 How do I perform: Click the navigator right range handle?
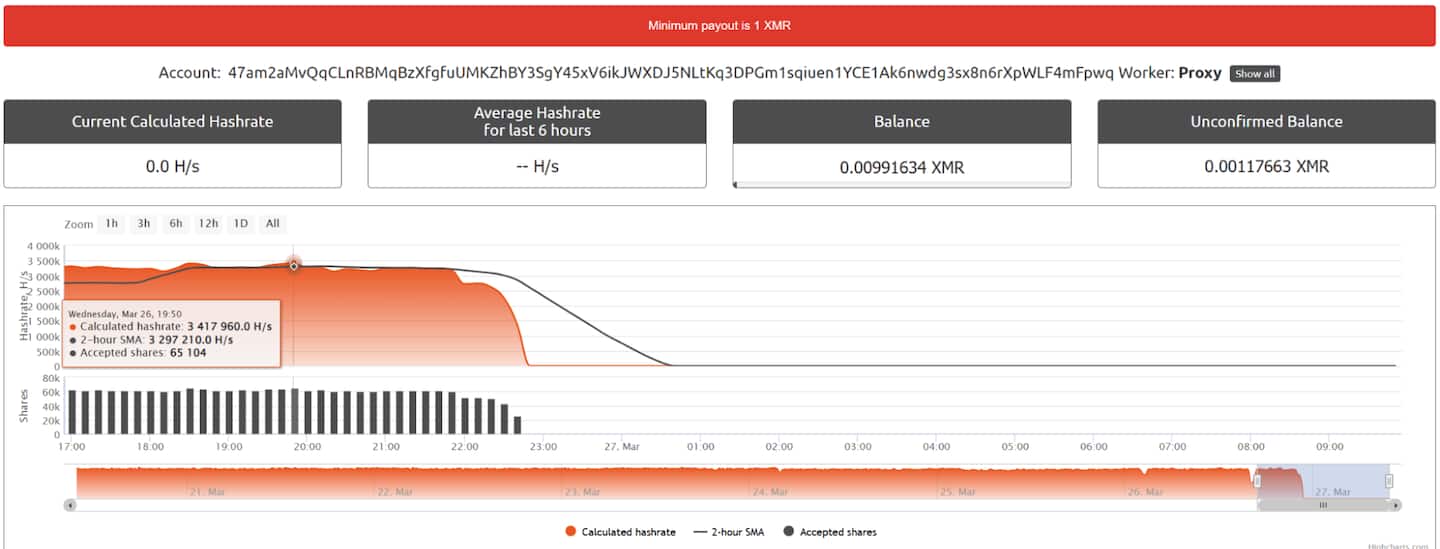pyautogui.click(x=1389, y=481)
